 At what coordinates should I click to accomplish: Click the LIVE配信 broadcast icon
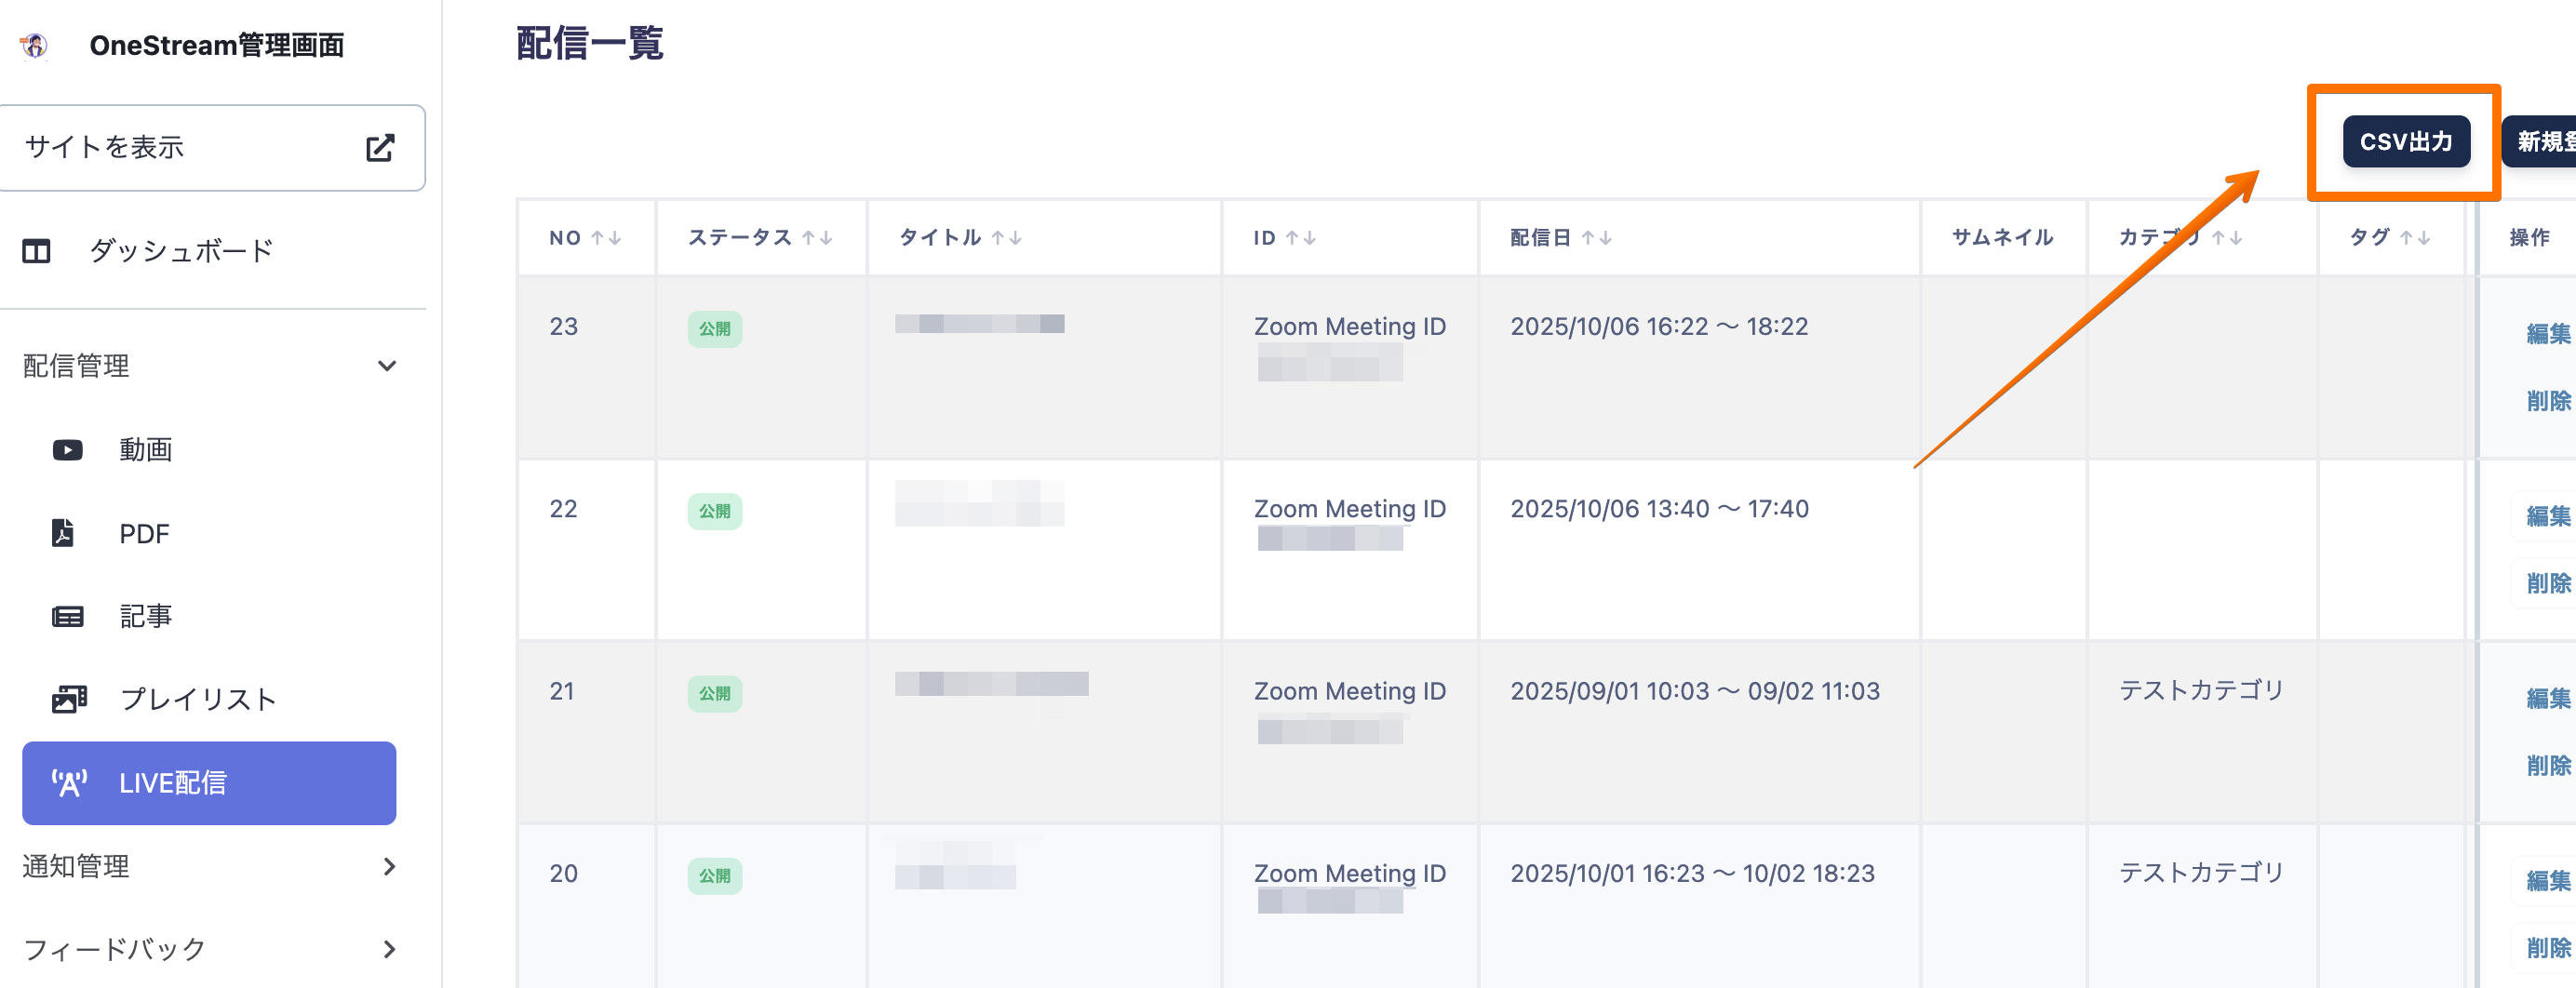pyautogui.click(x=69, y=783)
